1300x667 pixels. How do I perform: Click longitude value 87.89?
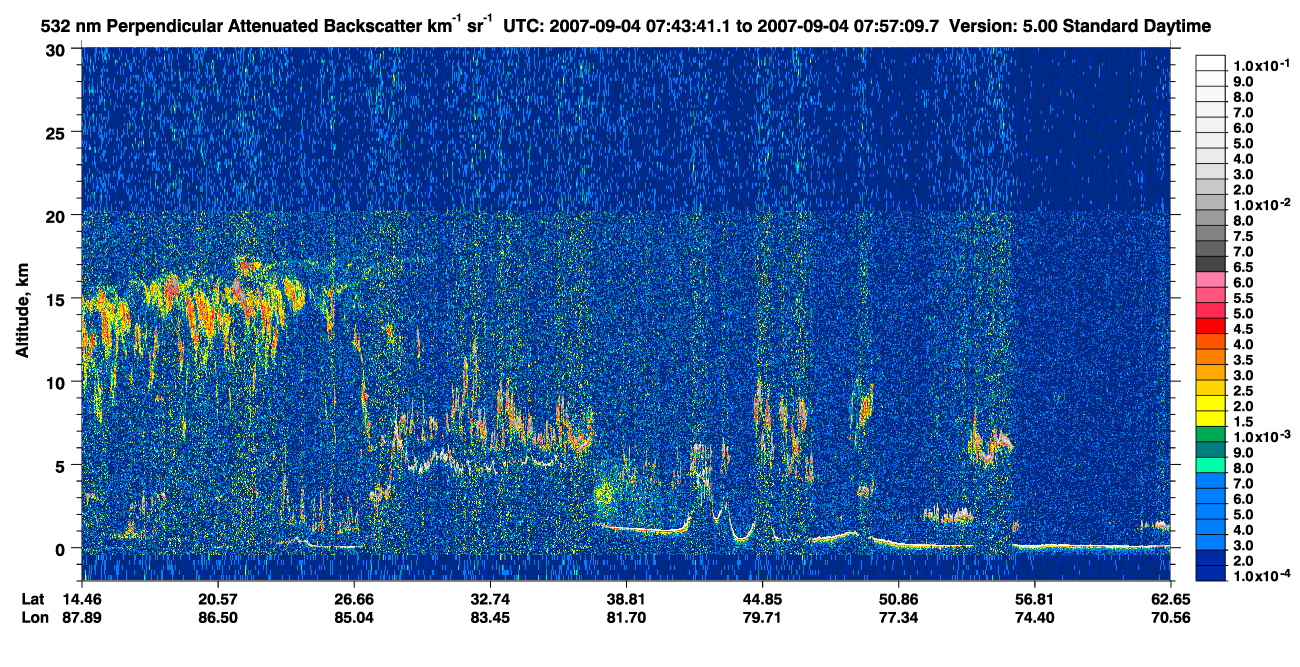pos(81,617)
